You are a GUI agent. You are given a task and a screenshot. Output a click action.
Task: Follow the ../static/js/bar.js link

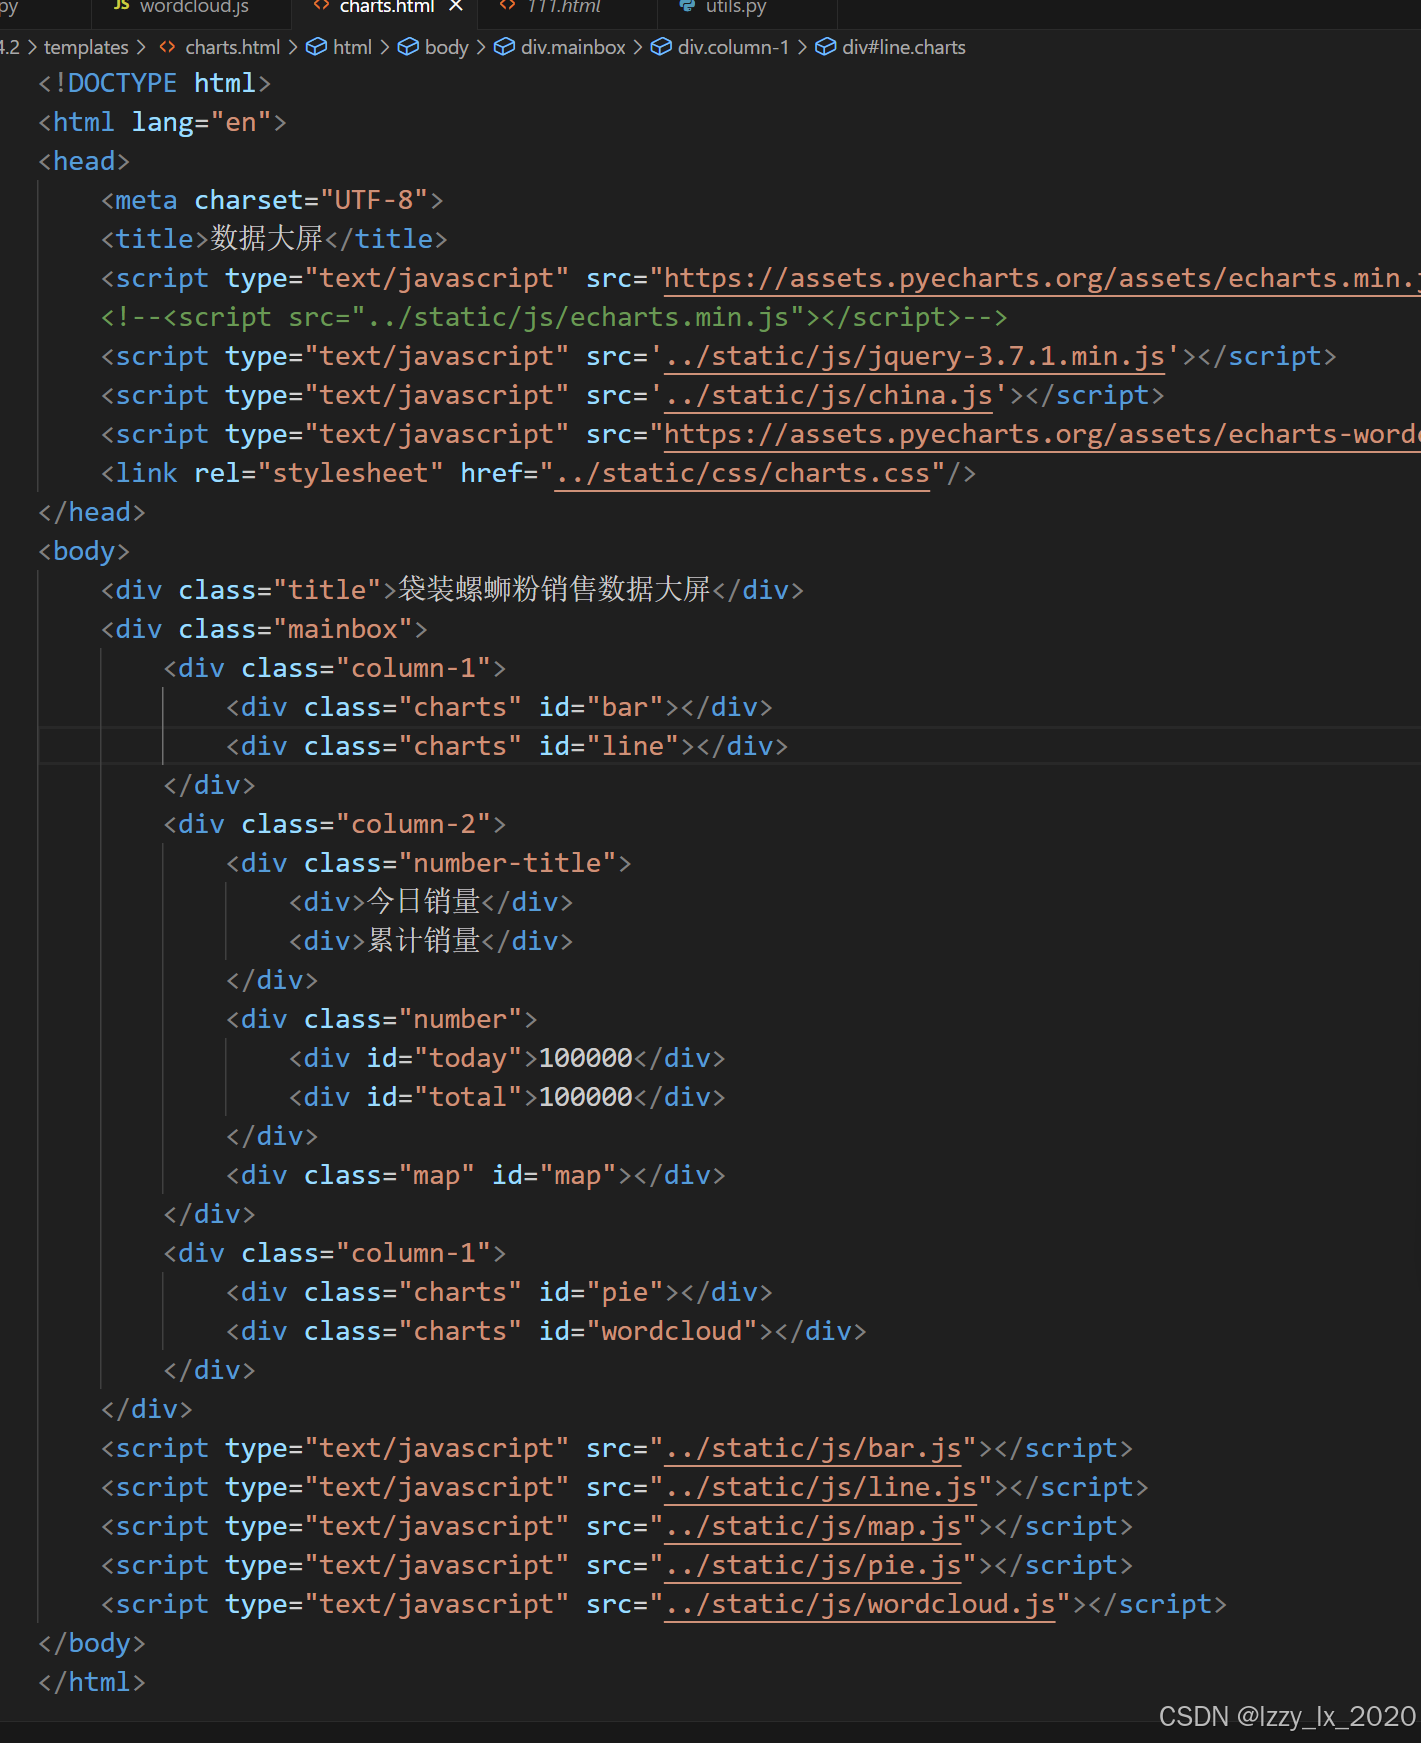tap(813, 1448)
